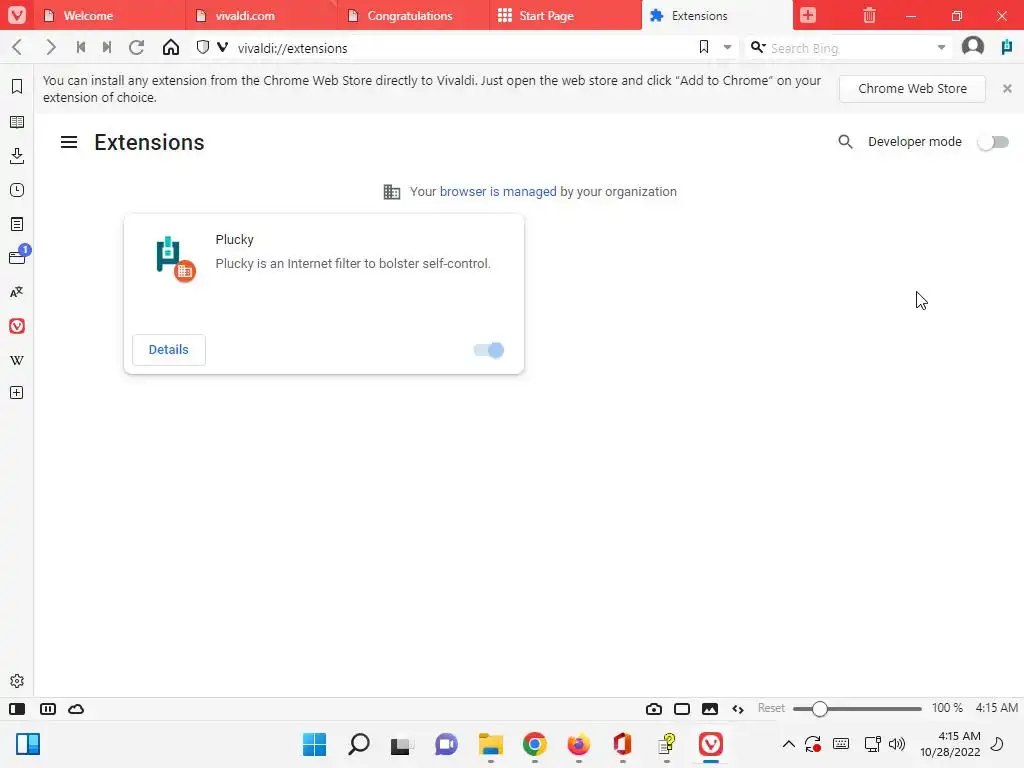The height and width of the screenshot is (768, 1024).
Task: Capture the page with camera icon
Action: (x=654, y=709)
